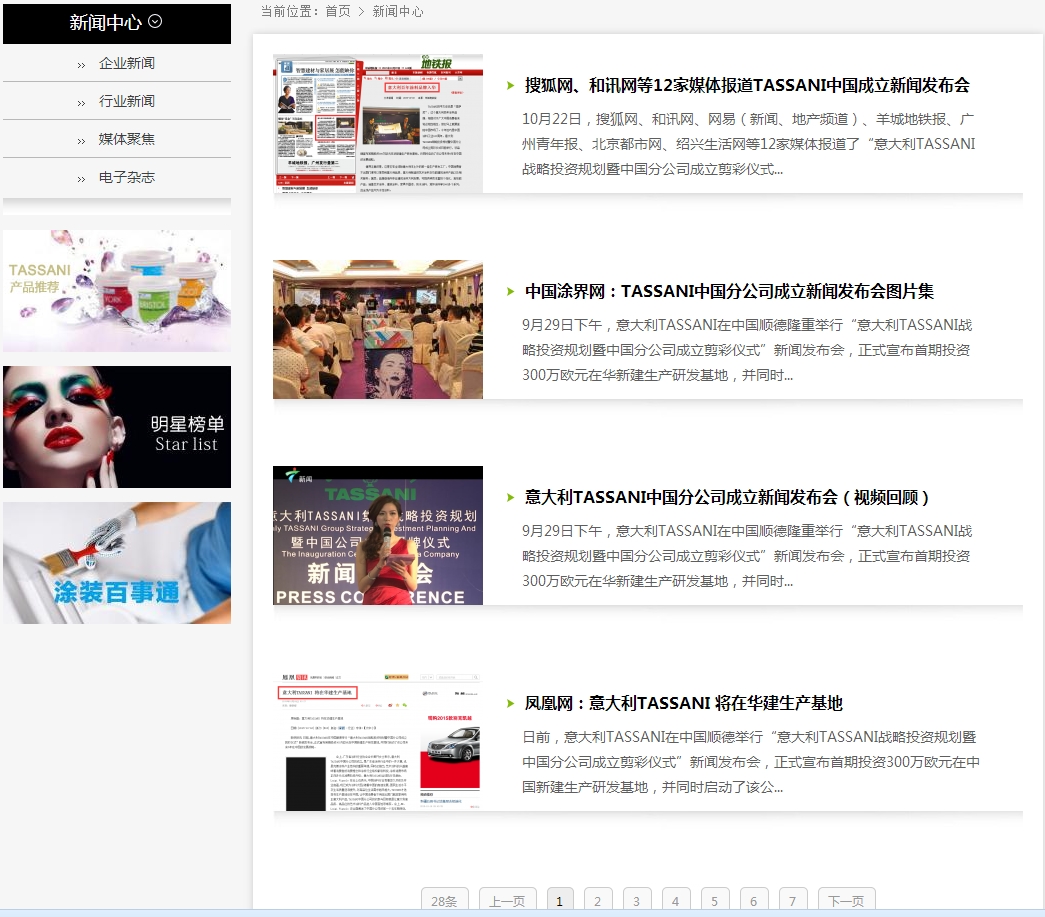The height and width of the screenshot is (917, 1045).
Task: Expand the 新闻中心 header chevron icon
Action: pyautogui.click(x=155, y=22)
